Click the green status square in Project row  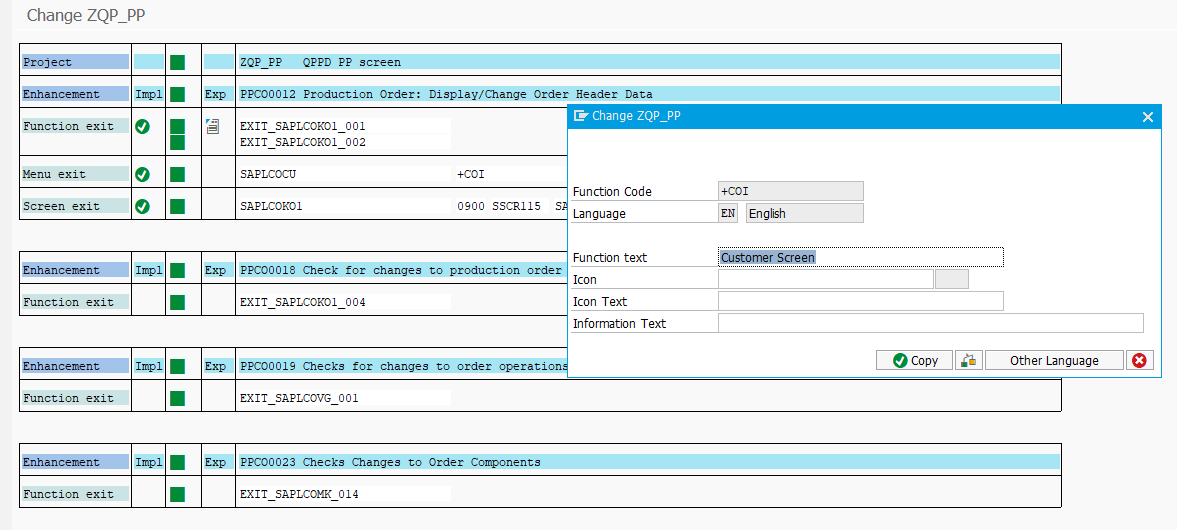coord(177,62)
